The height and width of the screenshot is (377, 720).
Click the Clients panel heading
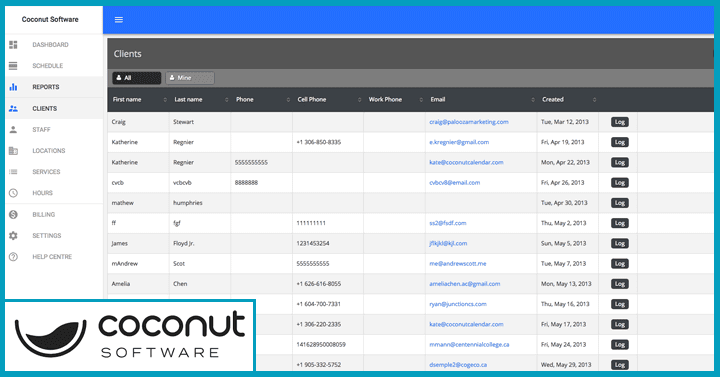coord(128,54)
